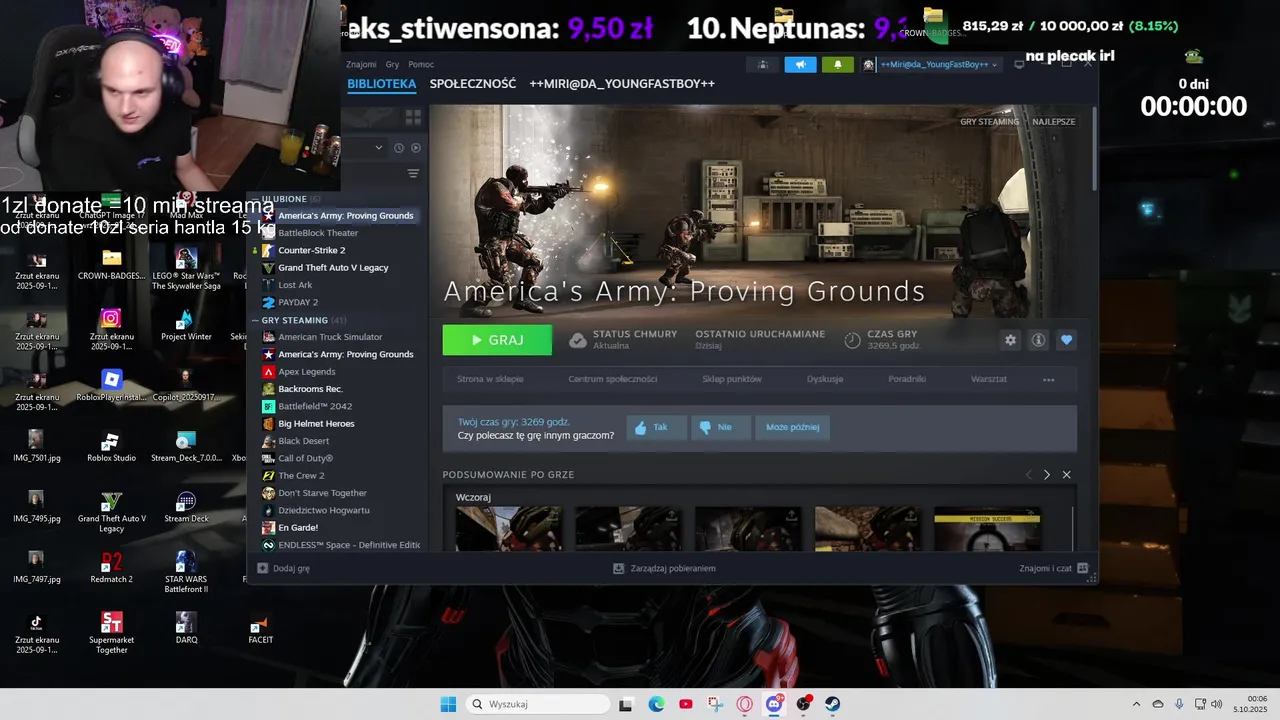The height and width of the screenshot is (720, 1280).
Task: Switch to the Społeczność tab
Action: tap(473, 84)
